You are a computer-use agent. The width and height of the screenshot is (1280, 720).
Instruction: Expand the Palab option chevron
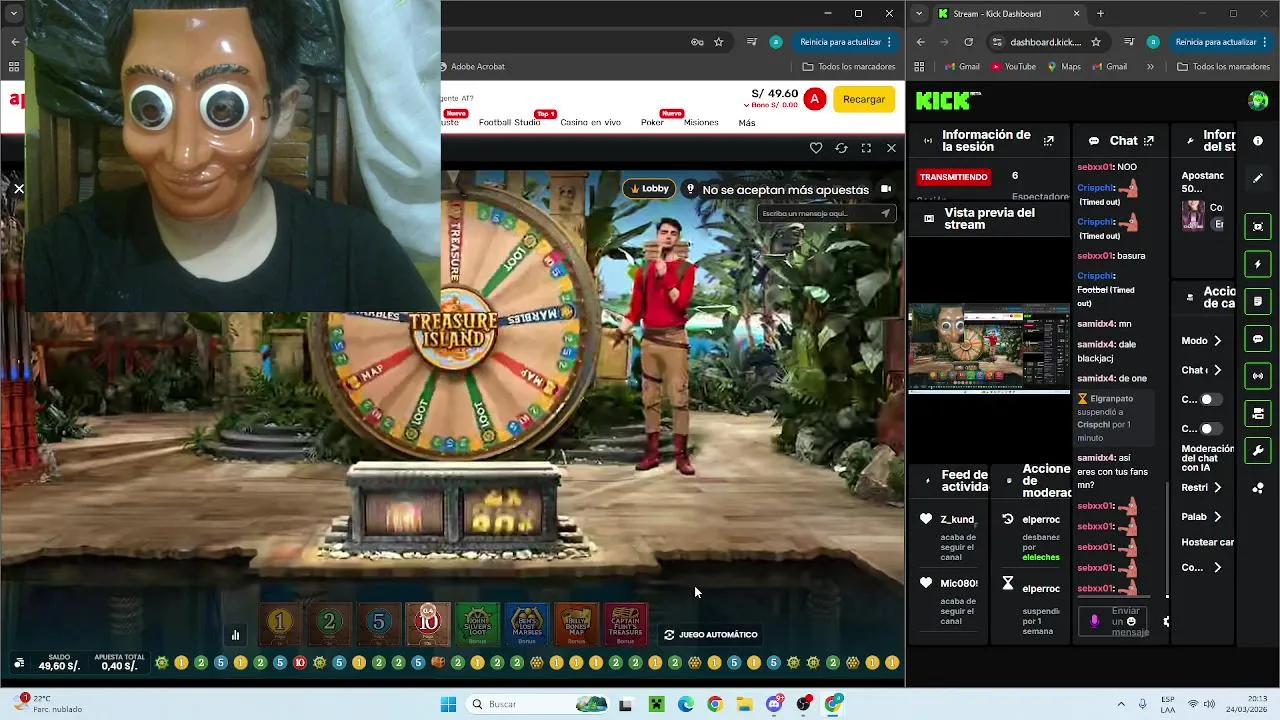click(x=1217, y=517)
